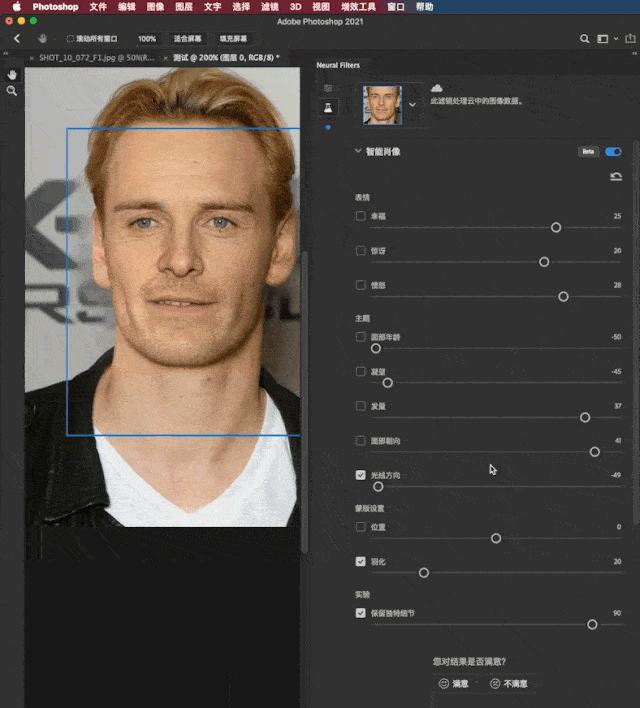The width and height of the screenshot is (640, 708).
Task: Click the share export icon
Action: coord(630,38)
